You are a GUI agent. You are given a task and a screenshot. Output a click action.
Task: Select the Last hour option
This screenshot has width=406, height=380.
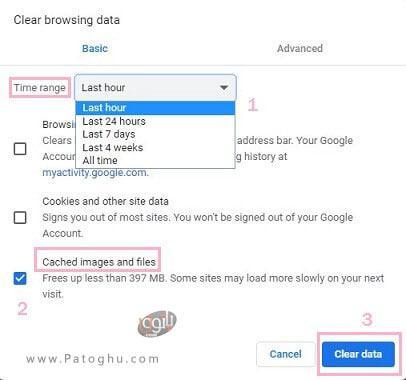[155, 108]
